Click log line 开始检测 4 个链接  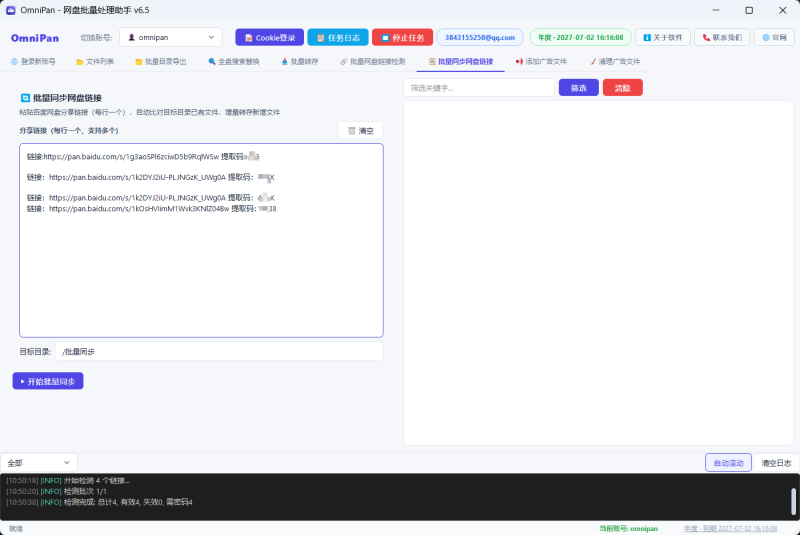(x=68, y=480)
